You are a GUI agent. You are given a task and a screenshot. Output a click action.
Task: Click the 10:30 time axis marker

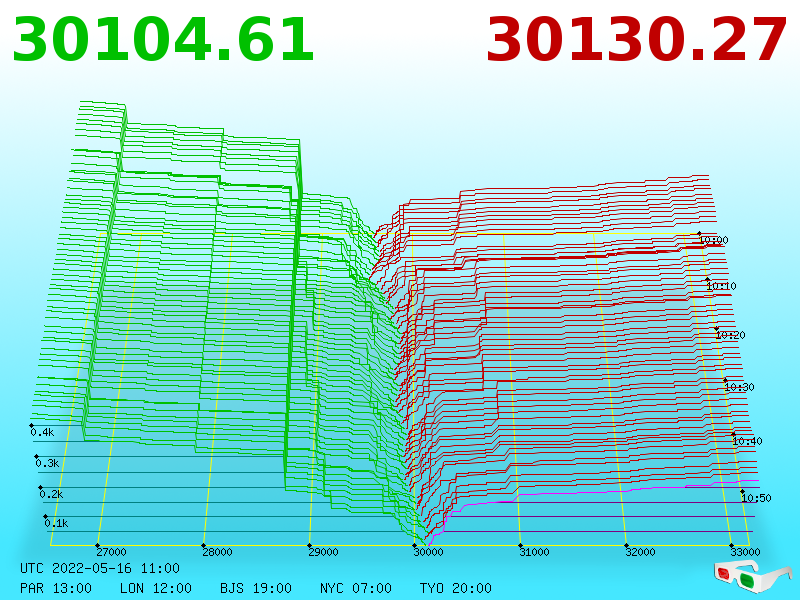[x=739, y=387]
